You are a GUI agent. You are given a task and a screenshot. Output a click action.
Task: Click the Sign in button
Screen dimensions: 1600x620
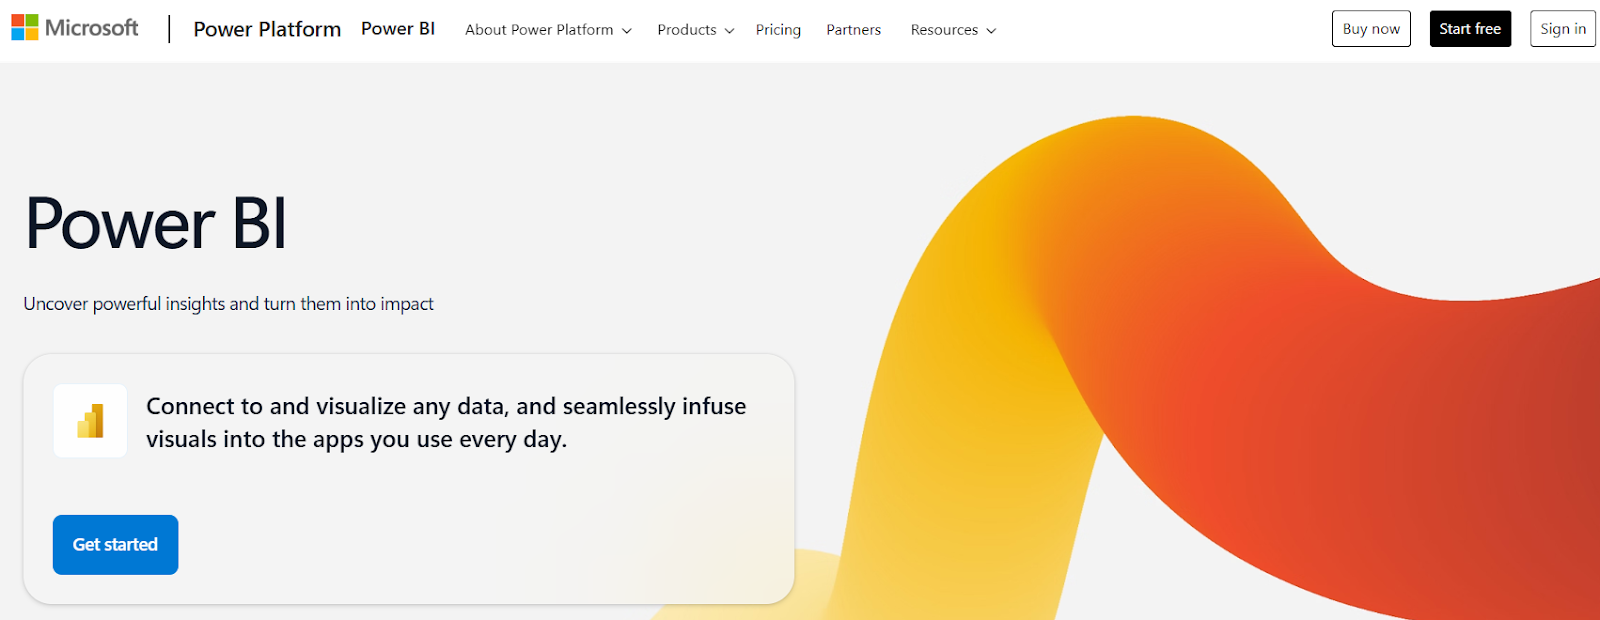(1563, 29)
